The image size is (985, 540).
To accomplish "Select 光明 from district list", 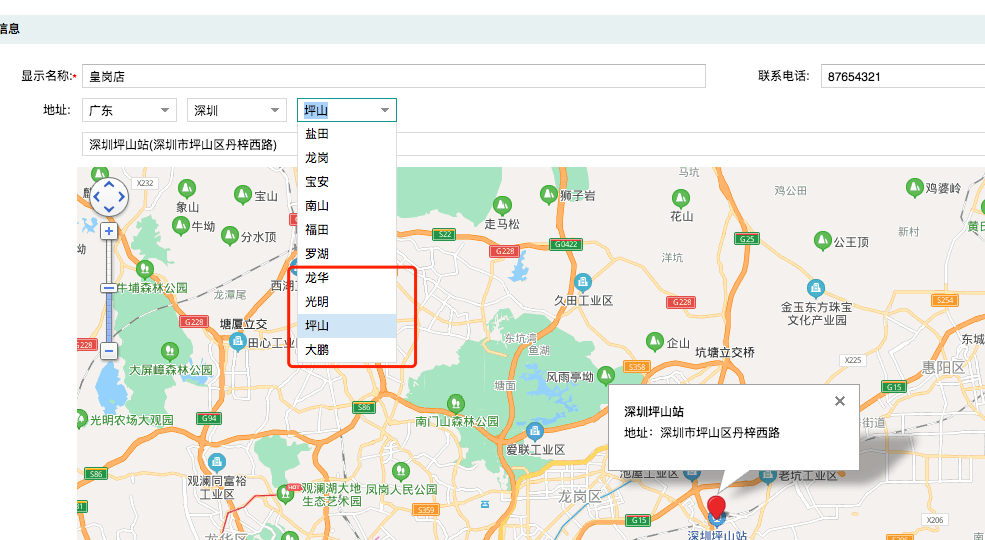I will tap(347, 301).
